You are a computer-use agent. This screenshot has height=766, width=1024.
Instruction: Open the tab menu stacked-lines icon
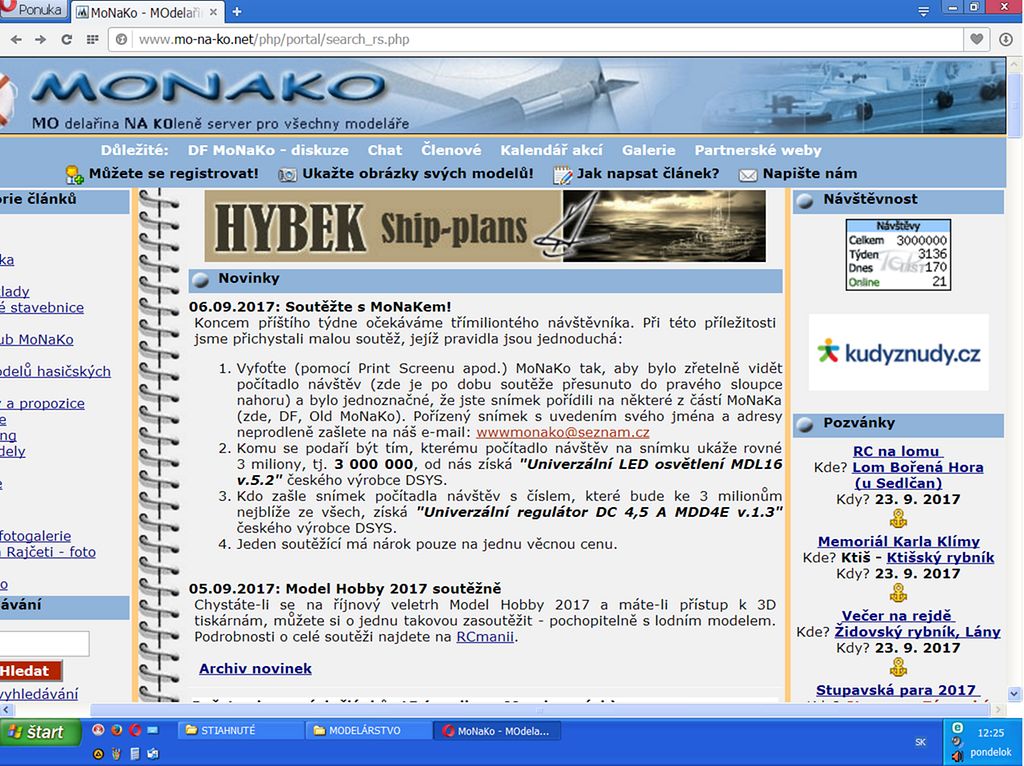[926, 11]
